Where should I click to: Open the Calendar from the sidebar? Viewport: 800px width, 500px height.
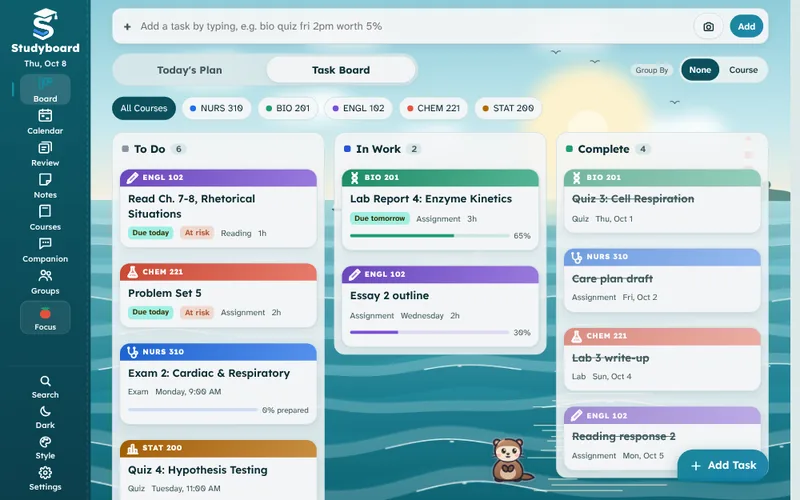(45, 116)
